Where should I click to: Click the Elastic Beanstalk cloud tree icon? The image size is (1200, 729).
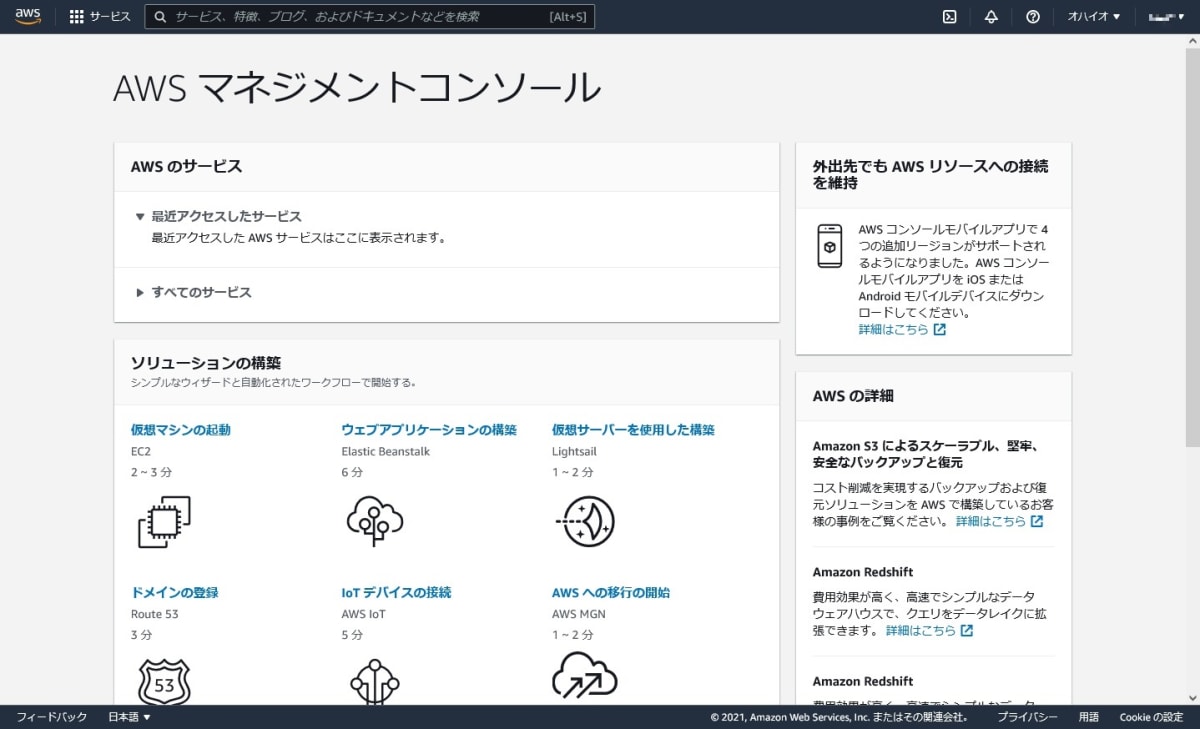tap(374, 520)
